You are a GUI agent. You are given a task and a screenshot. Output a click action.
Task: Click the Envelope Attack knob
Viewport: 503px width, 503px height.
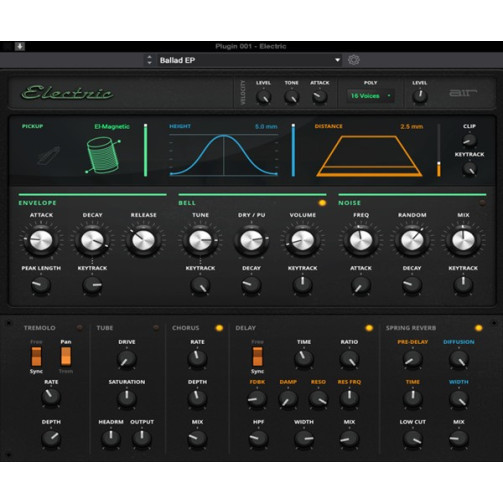pos(41,240)
